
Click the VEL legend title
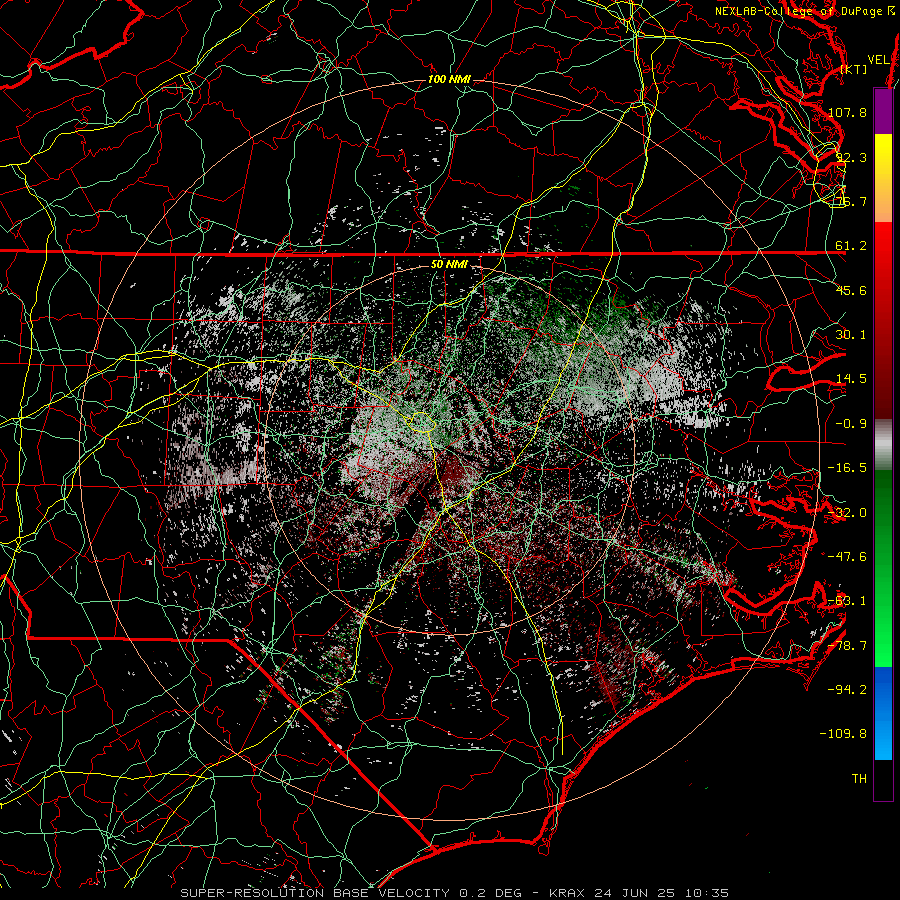tap(878, 60)
